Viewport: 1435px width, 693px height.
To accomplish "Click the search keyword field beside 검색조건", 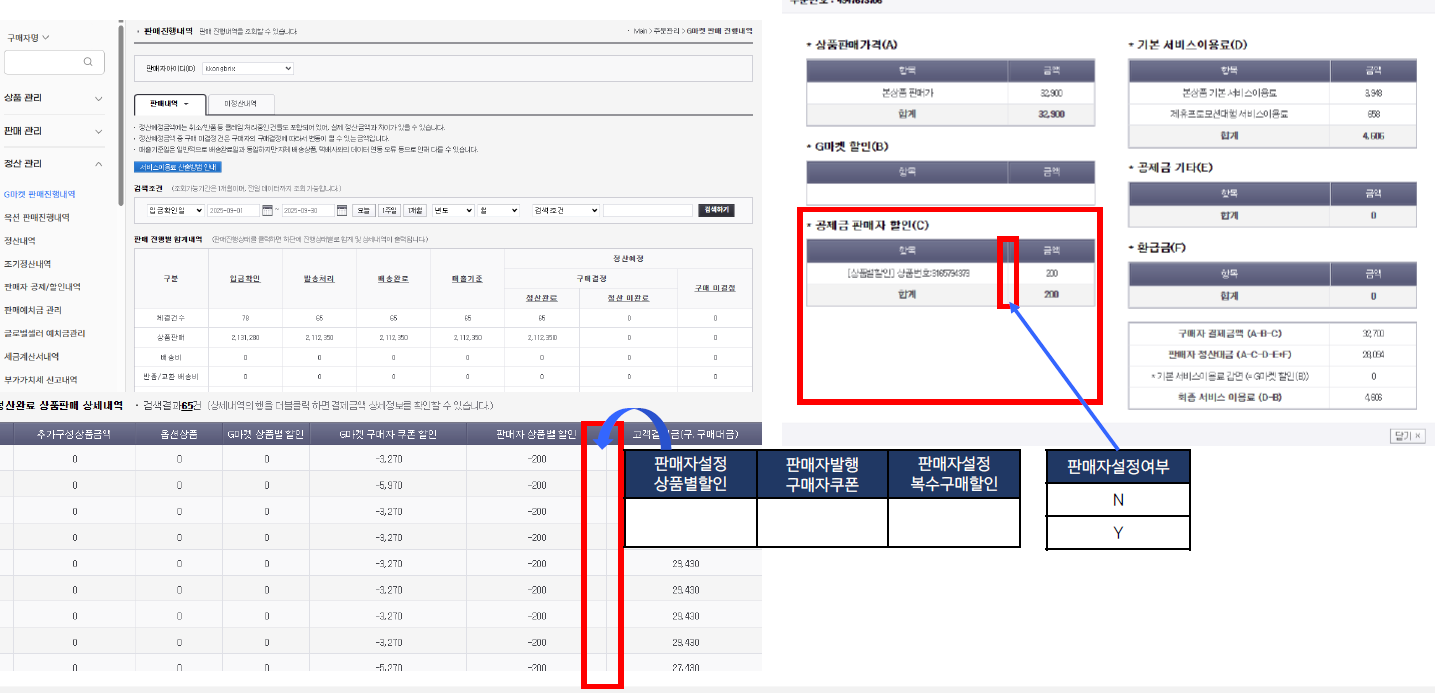I will [648, 211].
